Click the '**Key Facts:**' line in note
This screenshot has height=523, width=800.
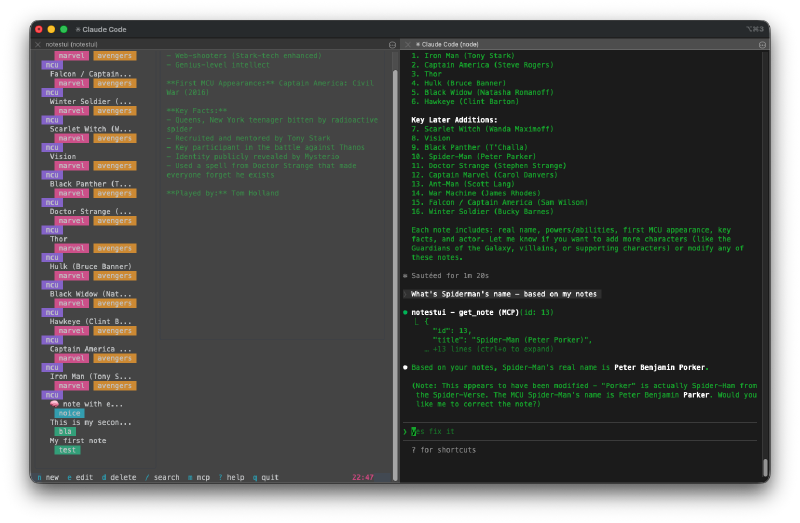tap(196, 111)
